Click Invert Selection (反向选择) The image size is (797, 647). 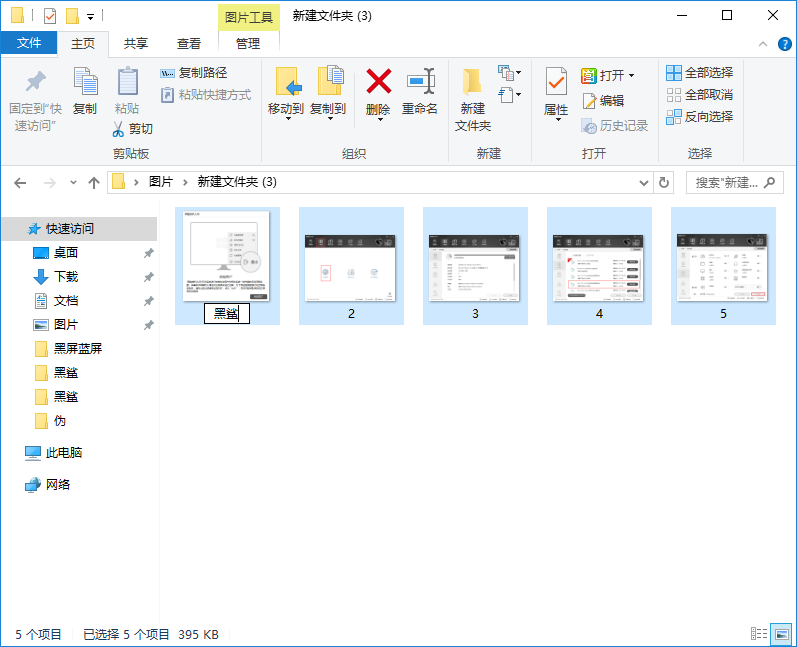coord(699,116)
